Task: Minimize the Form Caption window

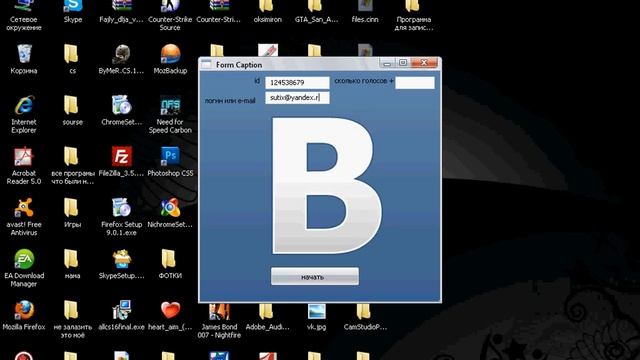Action: click(x=387, y=63)
